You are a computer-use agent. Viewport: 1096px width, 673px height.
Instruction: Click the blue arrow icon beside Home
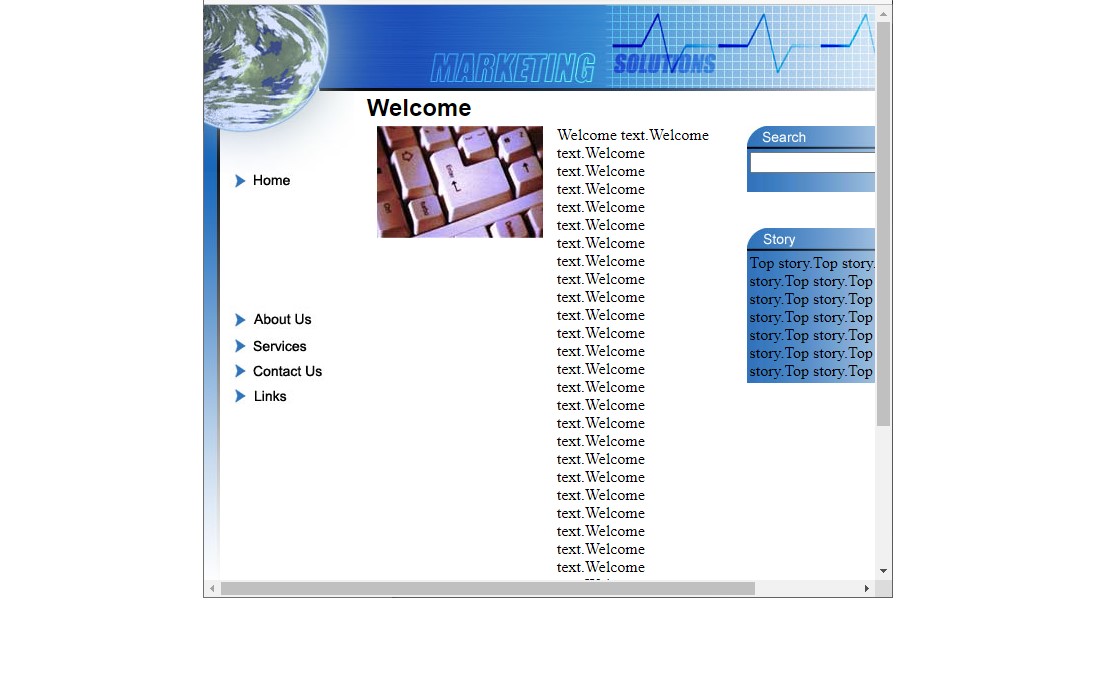point(240,181)
